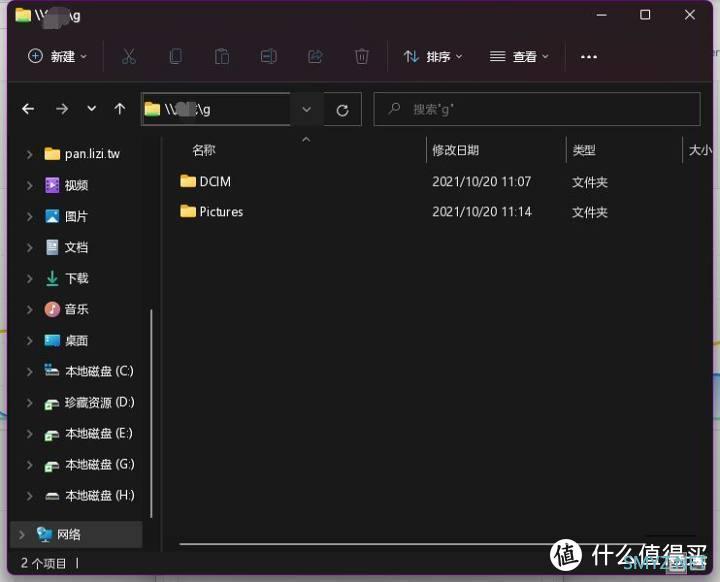Sort by the 修改日期 column header

456,150
